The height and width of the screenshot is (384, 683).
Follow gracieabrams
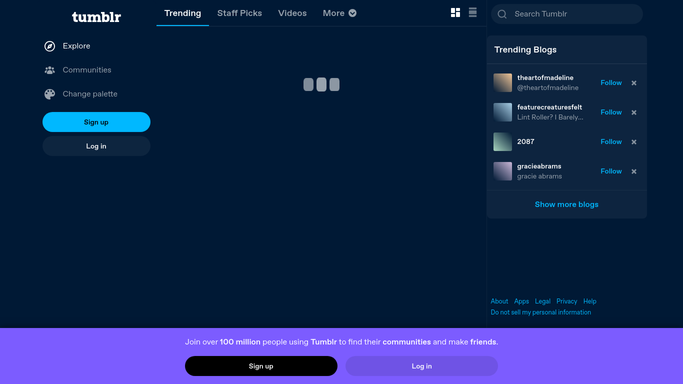tap(611, 172)
